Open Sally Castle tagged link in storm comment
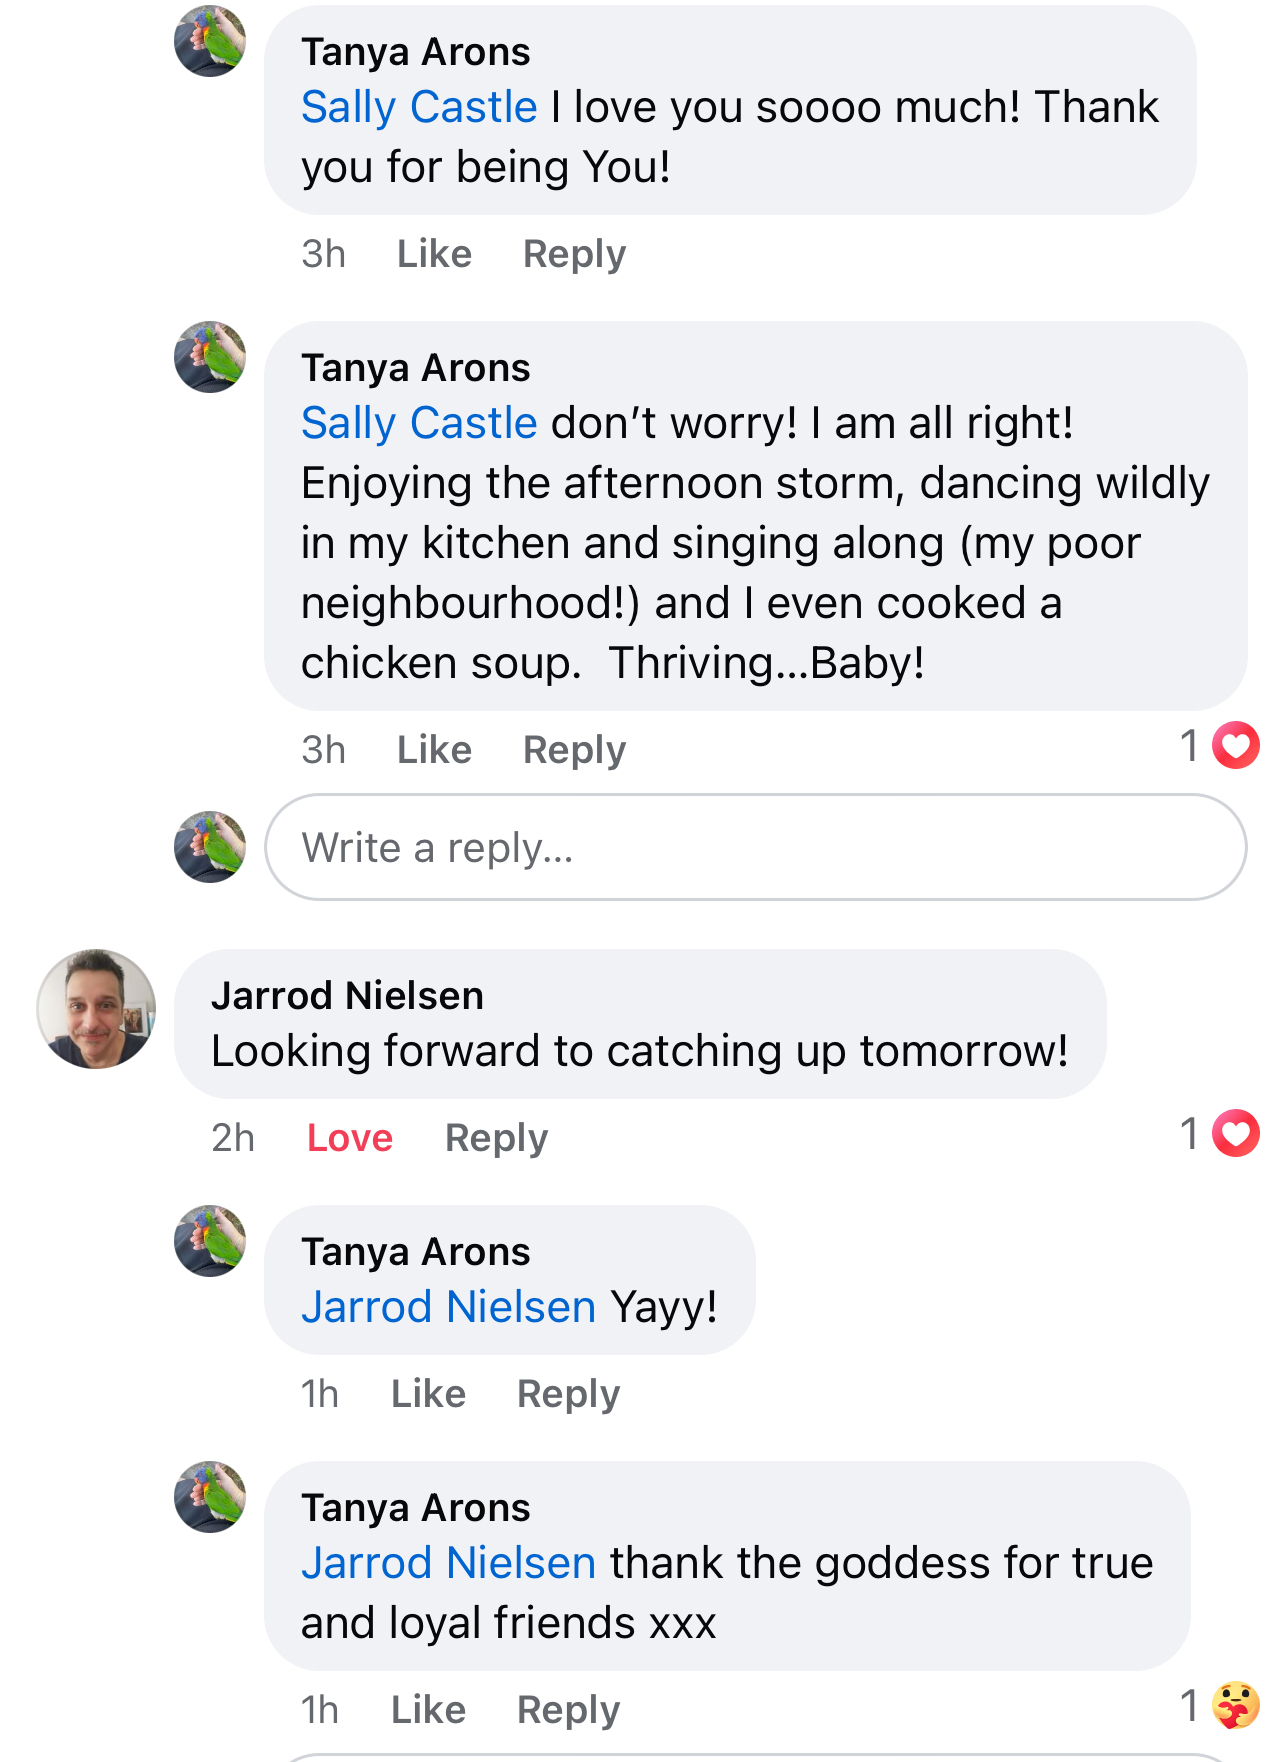This screenshot has width=1284, height=1762. (419, 423)
